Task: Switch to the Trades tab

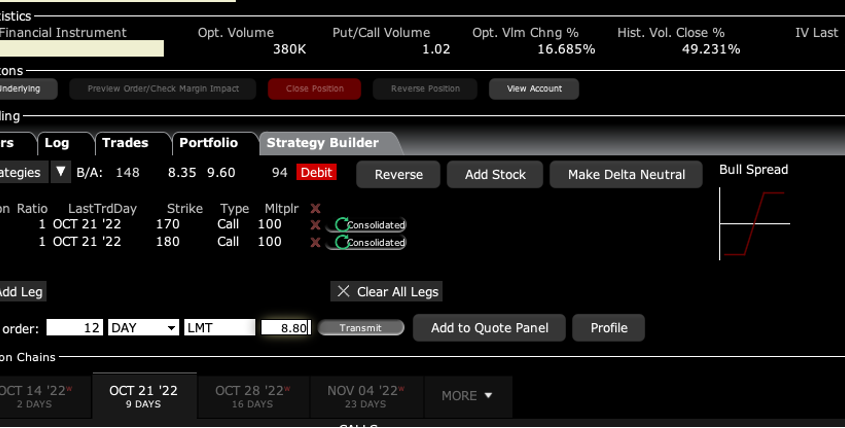Action: 125,143
